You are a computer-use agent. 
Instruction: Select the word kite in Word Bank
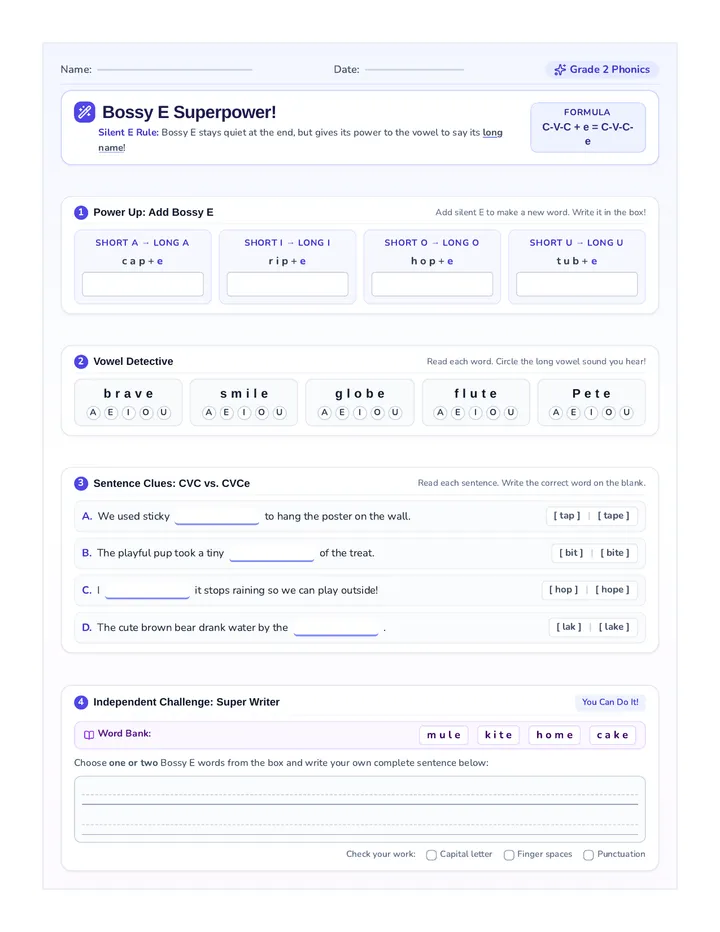498,735
